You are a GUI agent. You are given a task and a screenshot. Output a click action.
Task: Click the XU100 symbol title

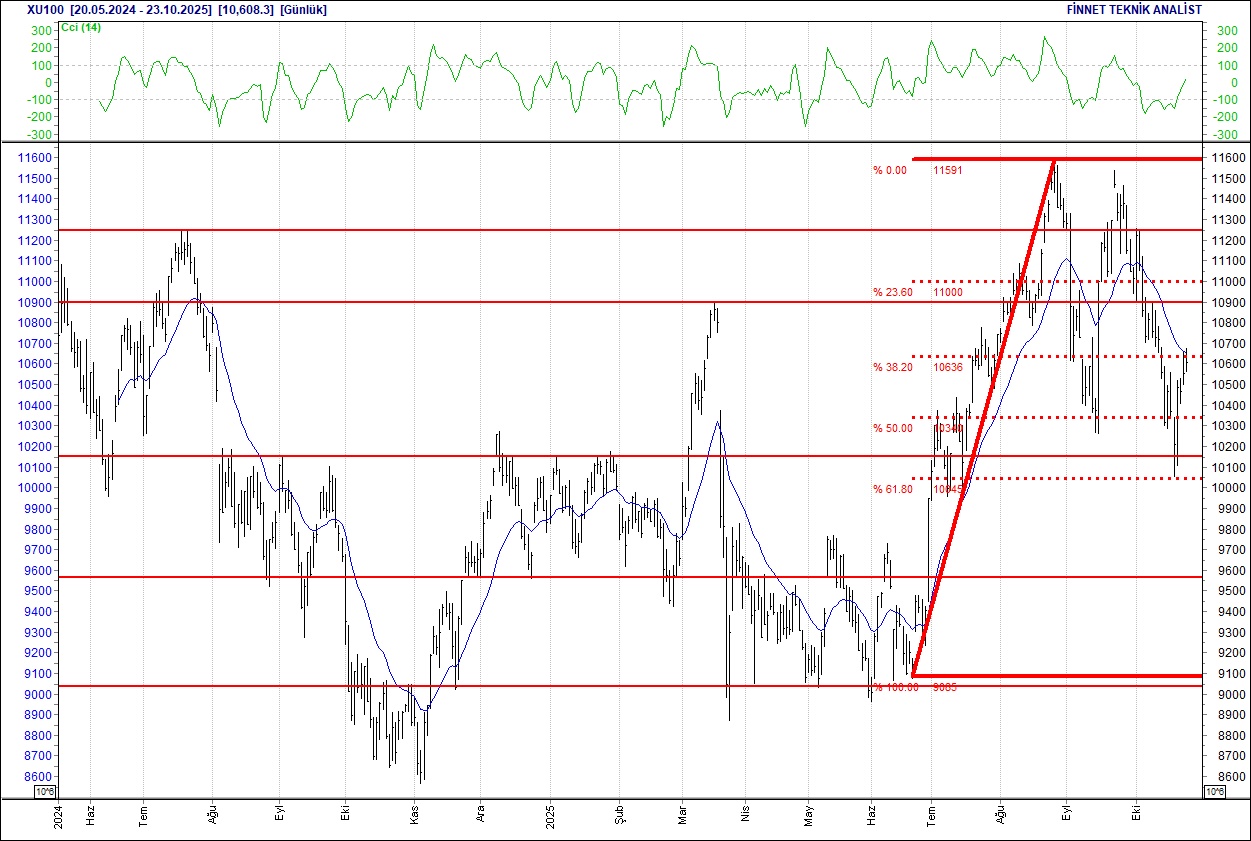pos(45,10)
